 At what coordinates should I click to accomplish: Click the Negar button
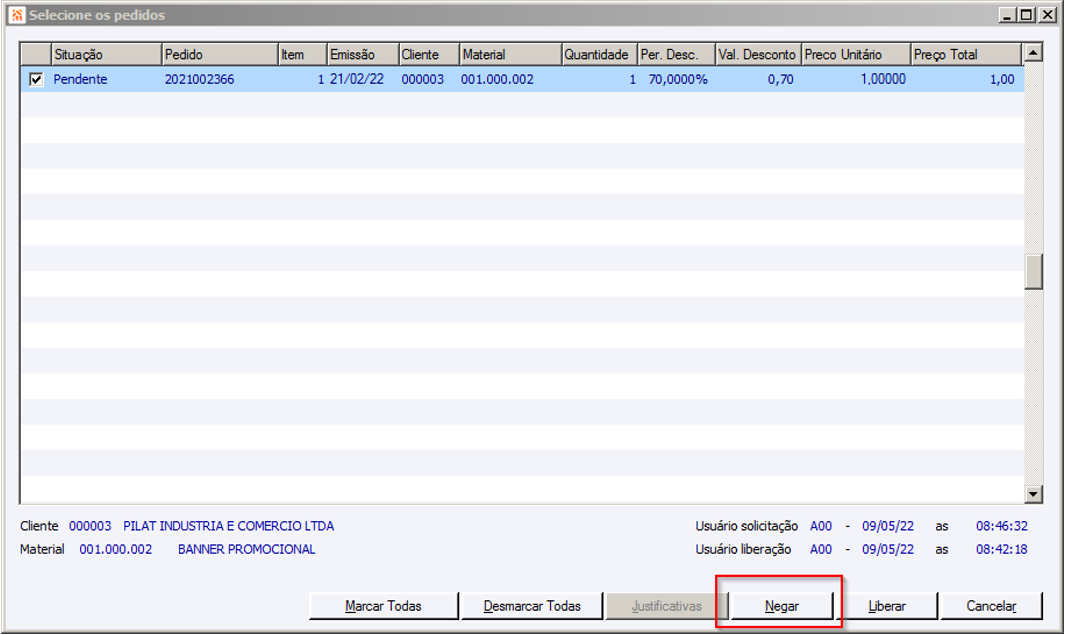point(782,606)
